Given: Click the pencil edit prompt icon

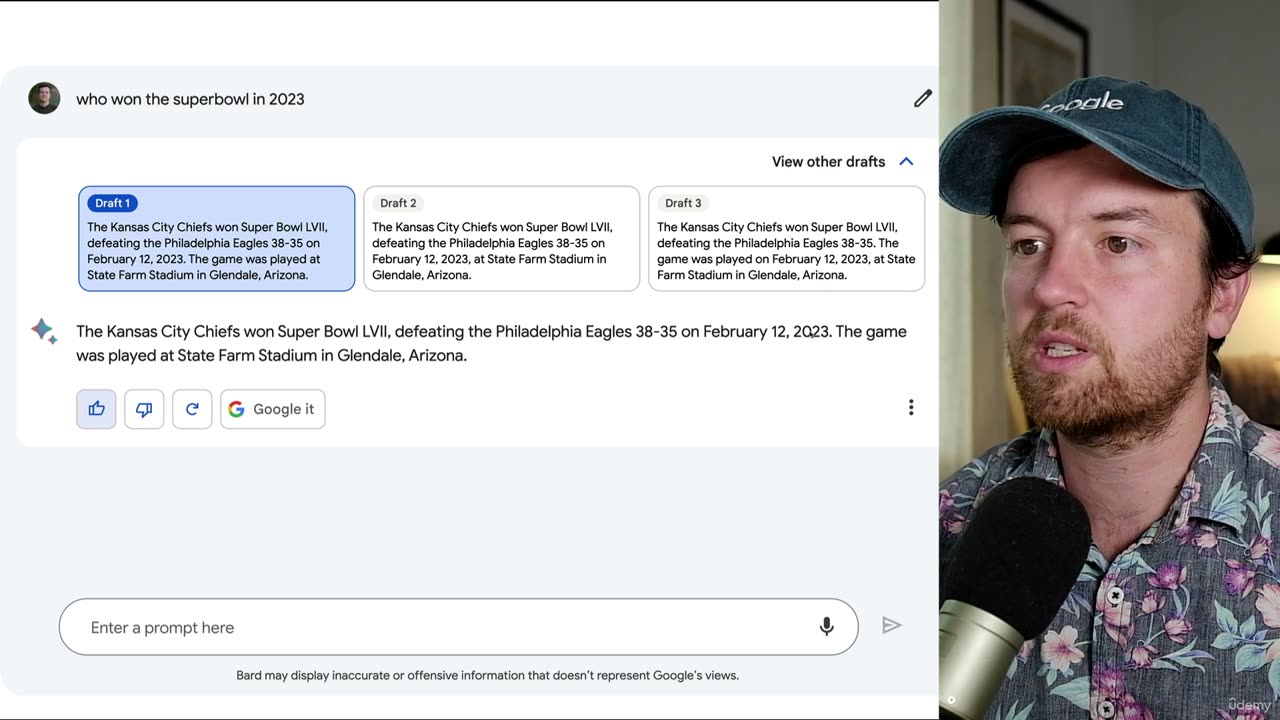Looking at the screenshot, I should pos(922,98).
